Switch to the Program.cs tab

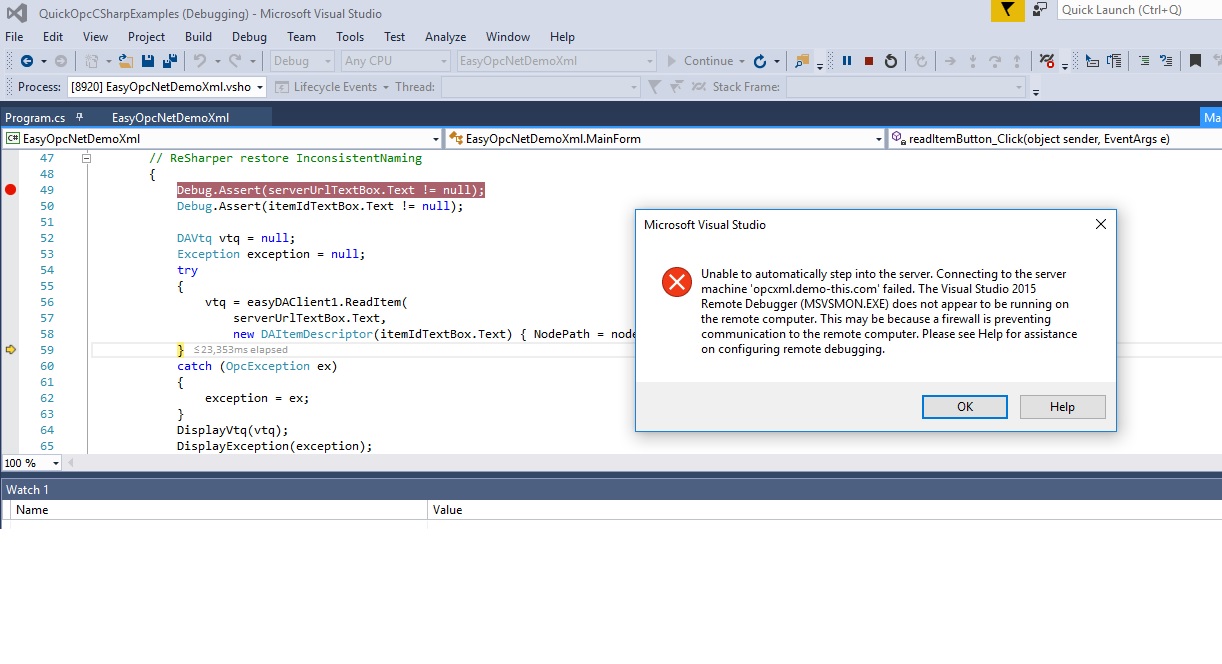pos(35,118)
